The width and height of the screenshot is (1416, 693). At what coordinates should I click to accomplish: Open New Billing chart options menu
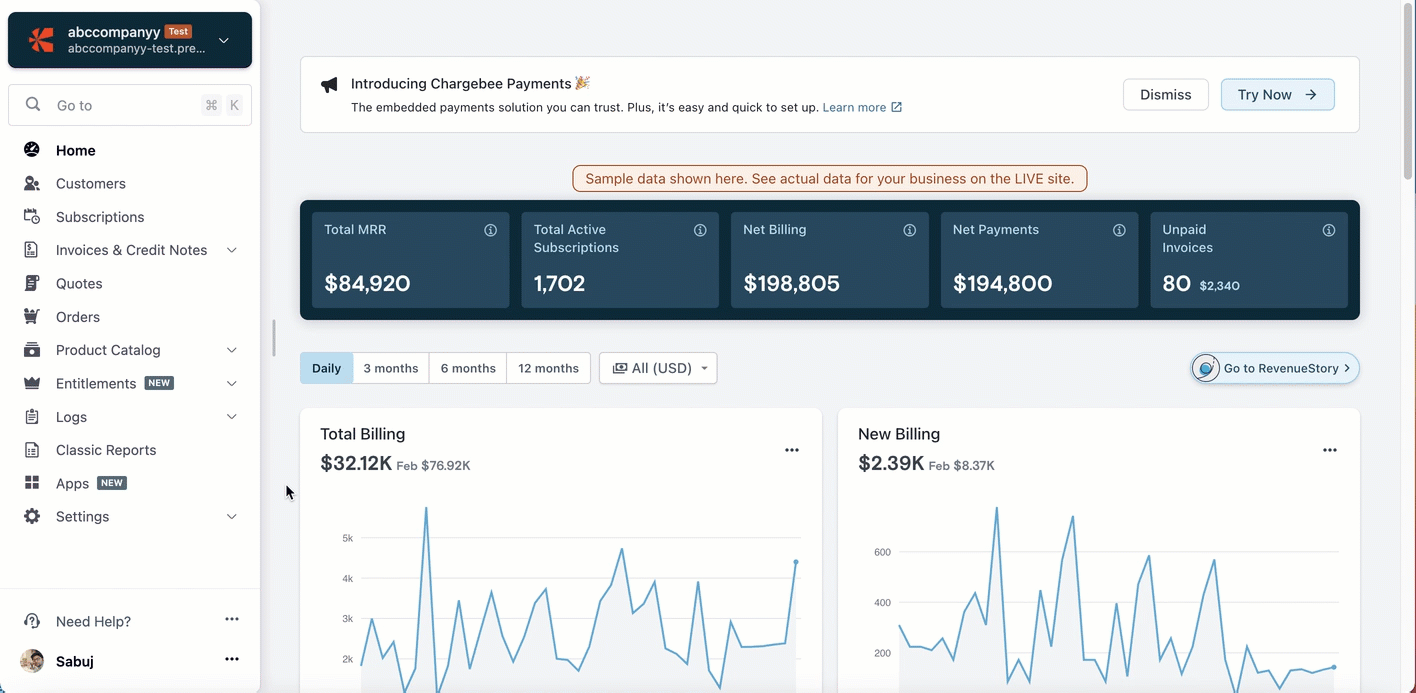point(1330,450)
